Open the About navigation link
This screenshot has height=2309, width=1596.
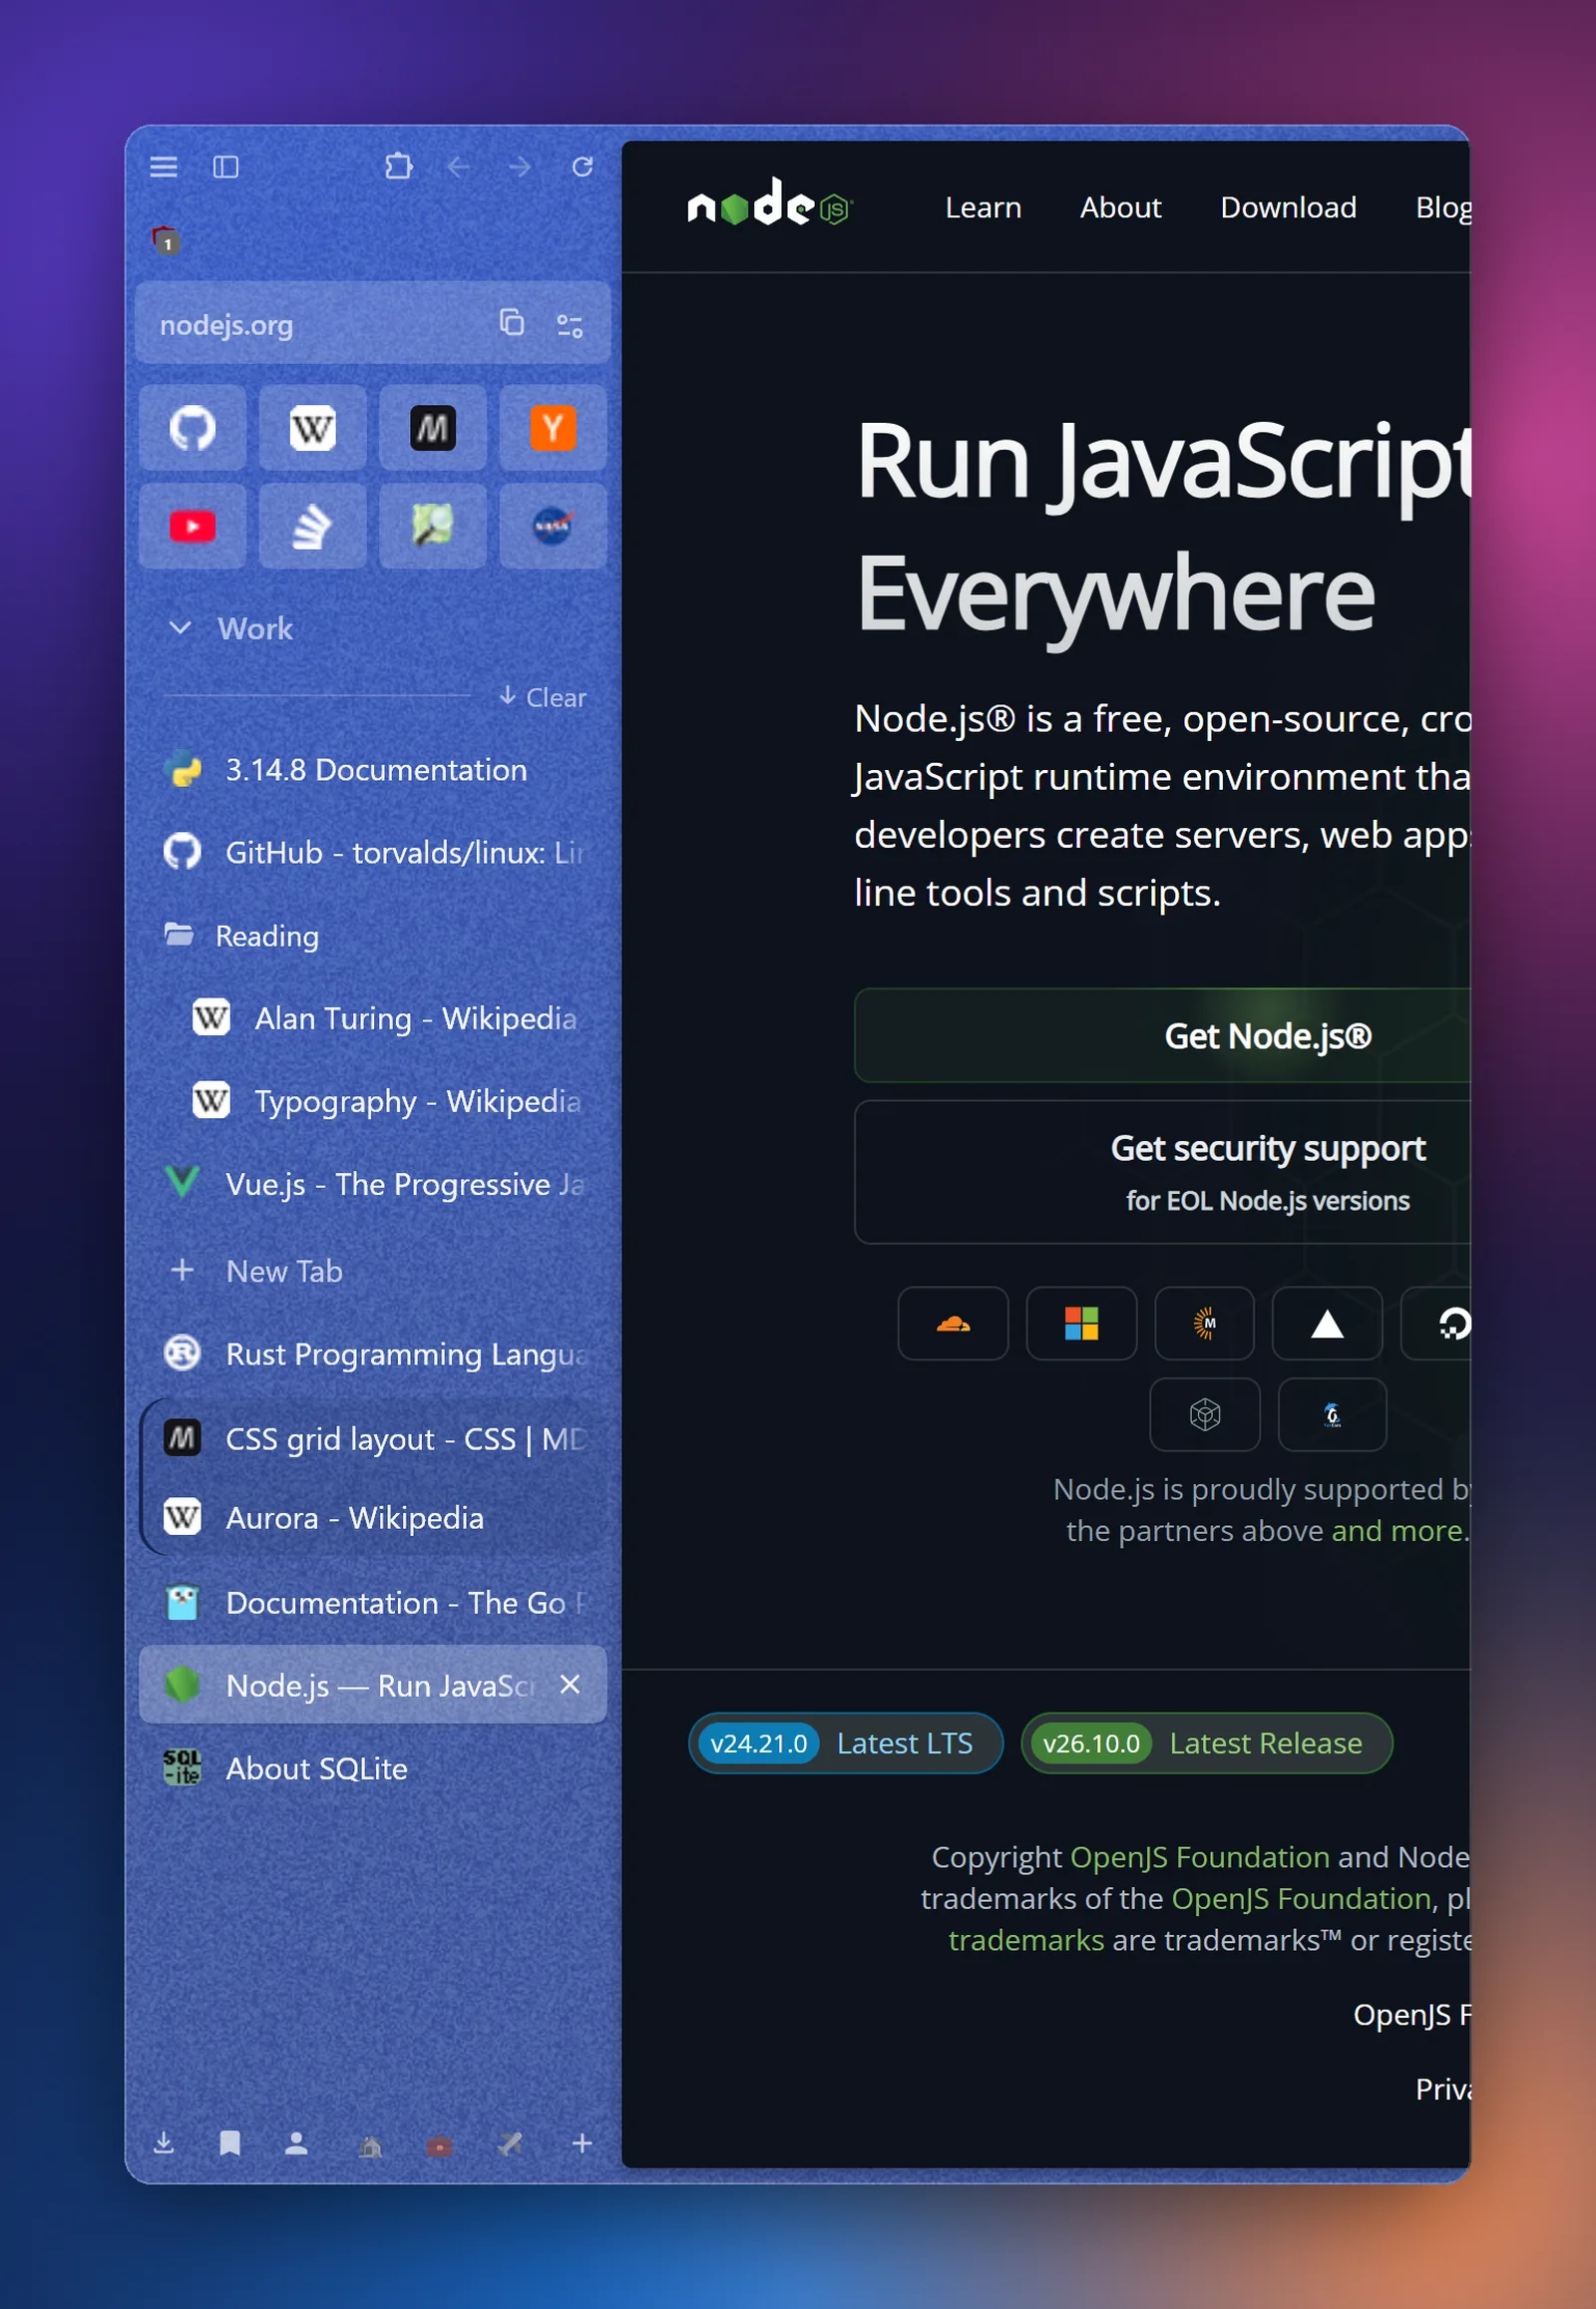pos(1120,207)
